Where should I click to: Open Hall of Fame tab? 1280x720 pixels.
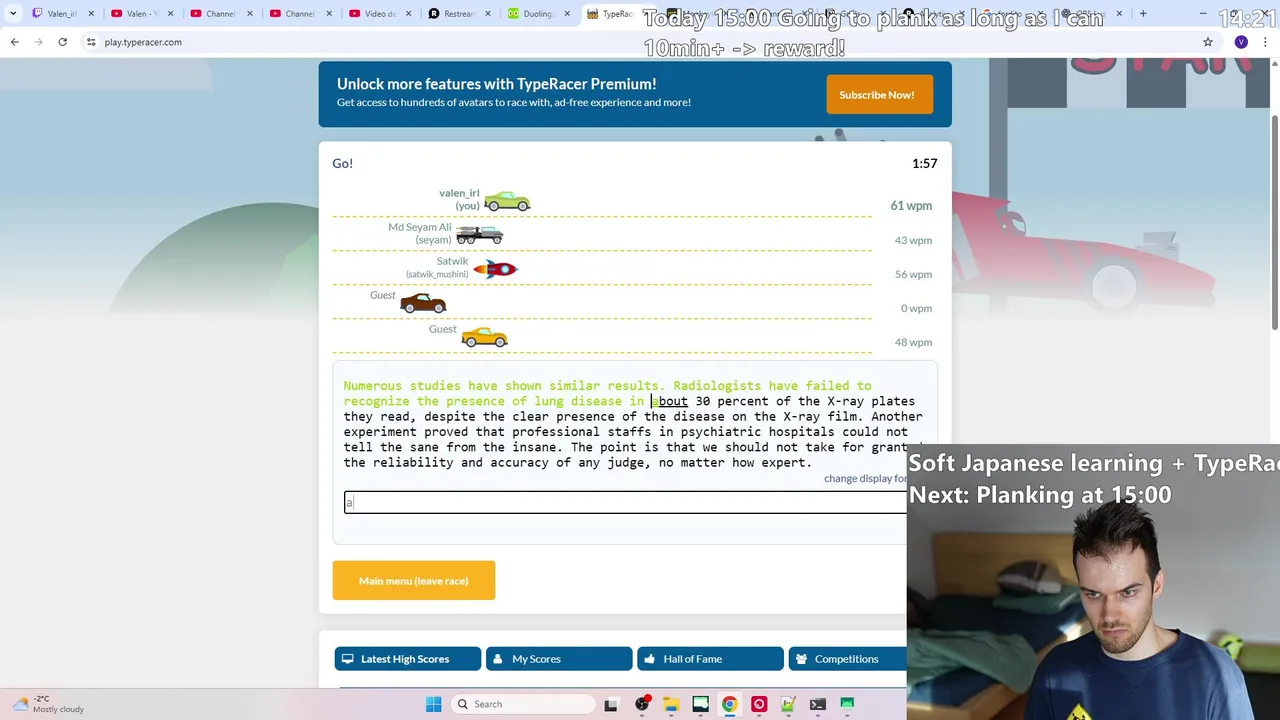click(x=710, y=659)
